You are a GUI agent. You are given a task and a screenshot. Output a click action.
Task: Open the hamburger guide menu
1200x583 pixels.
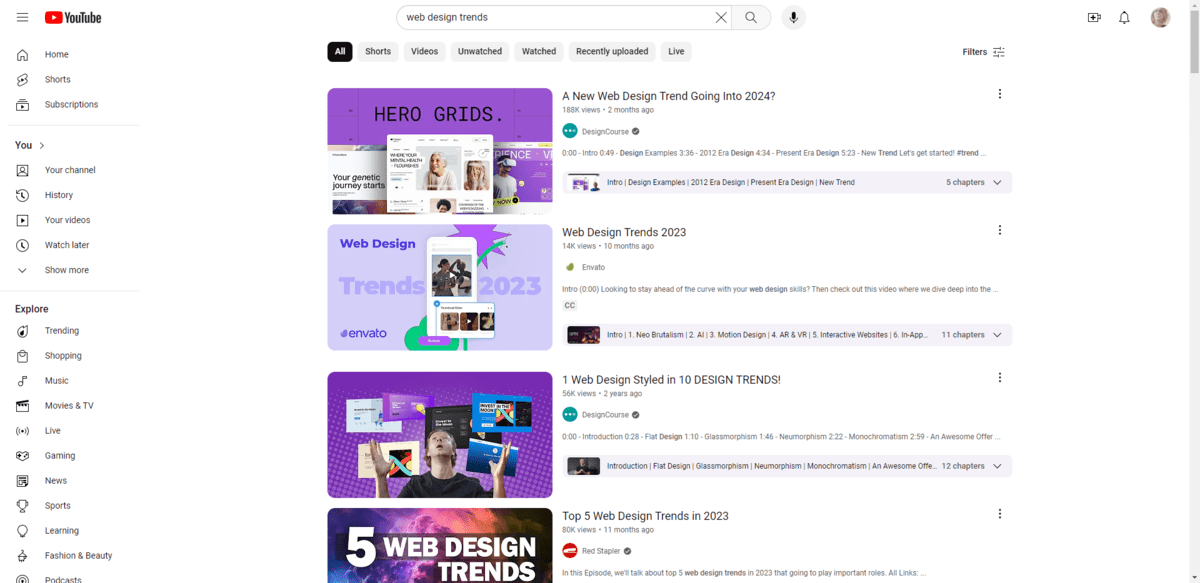[x=22, y=17]
